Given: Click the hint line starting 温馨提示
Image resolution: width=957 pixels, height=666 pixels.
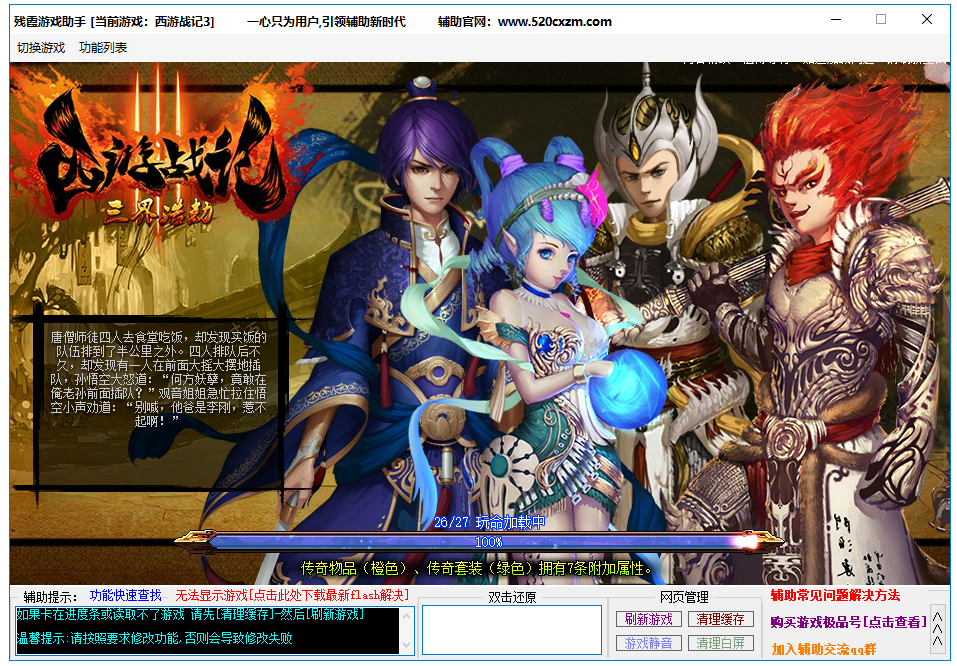Looking at the screenshot, I should 154,639.
